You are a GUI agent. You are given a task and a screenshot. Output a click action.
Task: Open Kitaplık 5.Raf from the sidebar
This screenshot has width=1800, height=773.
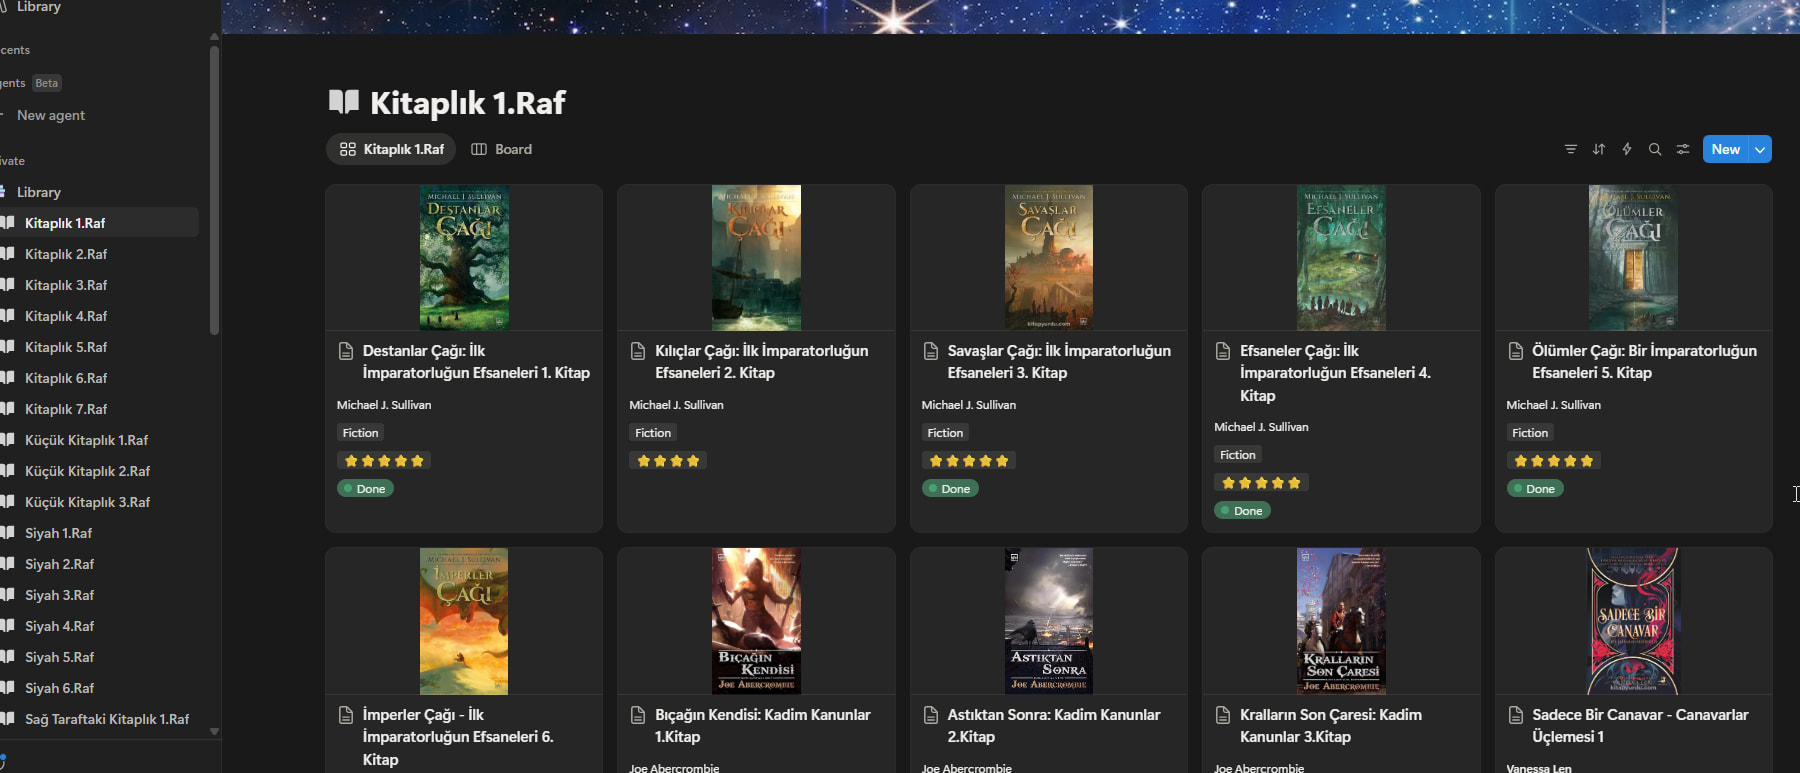point(66,347)
